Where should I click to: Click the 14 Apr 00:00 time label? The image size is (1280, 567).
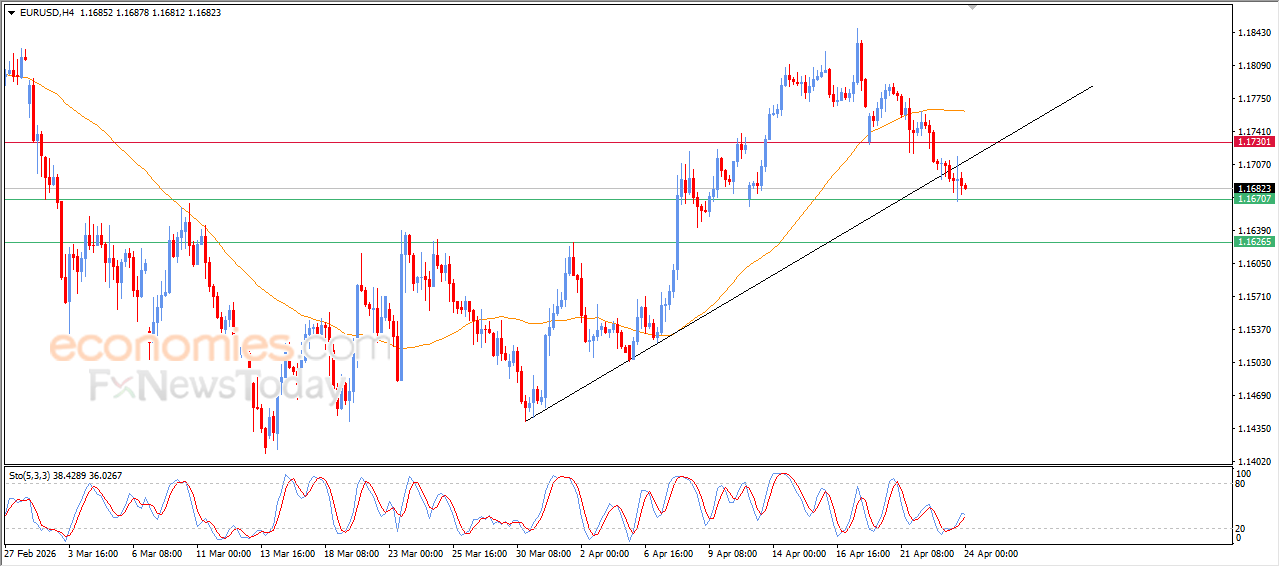pyautogui.click(x=799, y=553)
